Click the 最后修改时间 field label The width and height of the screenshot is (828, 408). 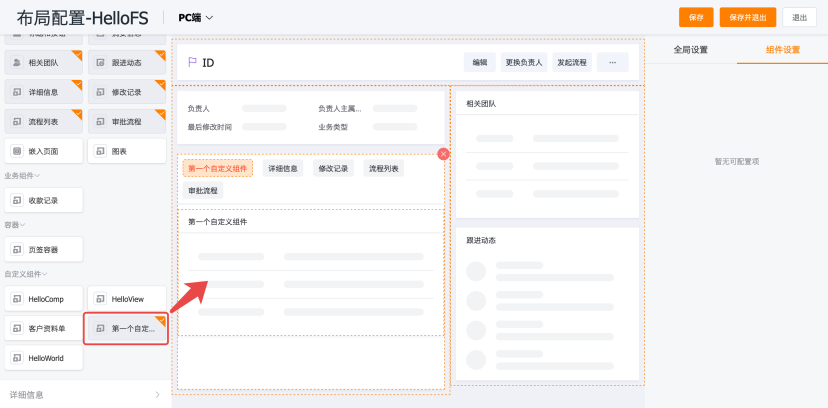(210, 127)
